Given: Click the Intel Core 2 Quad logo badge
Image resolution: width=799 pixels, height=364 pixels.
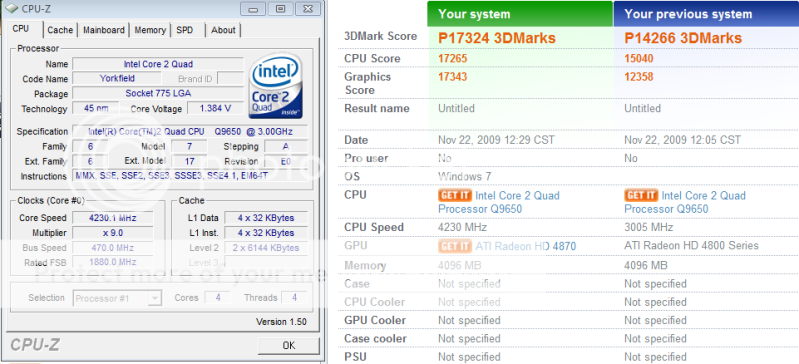Looking at the screenshot, I should [x=276, y=85].
